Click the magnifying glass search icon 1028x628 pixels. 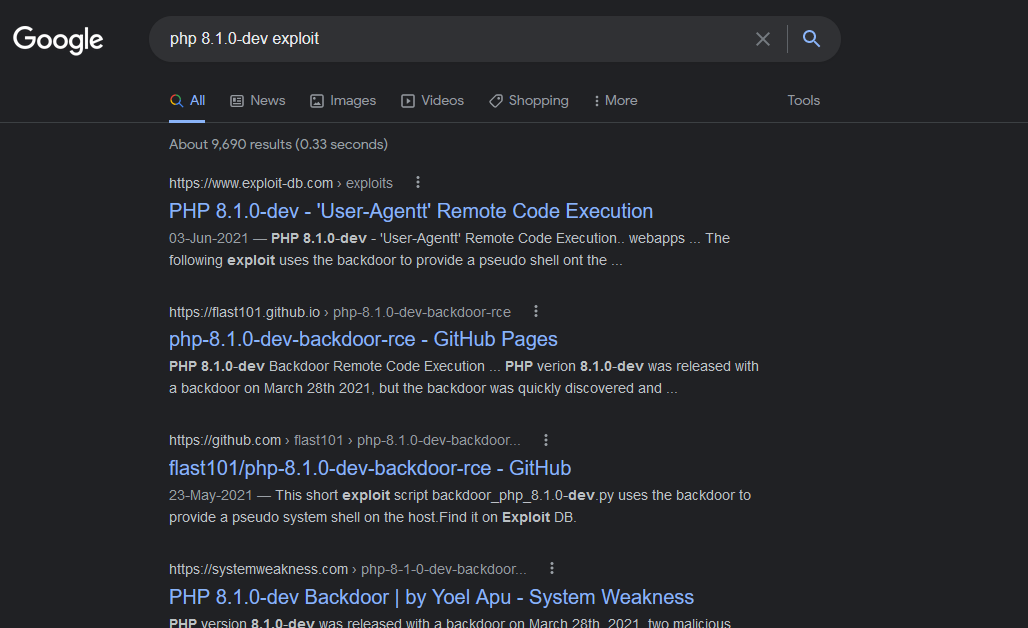[x=811, y=39]
